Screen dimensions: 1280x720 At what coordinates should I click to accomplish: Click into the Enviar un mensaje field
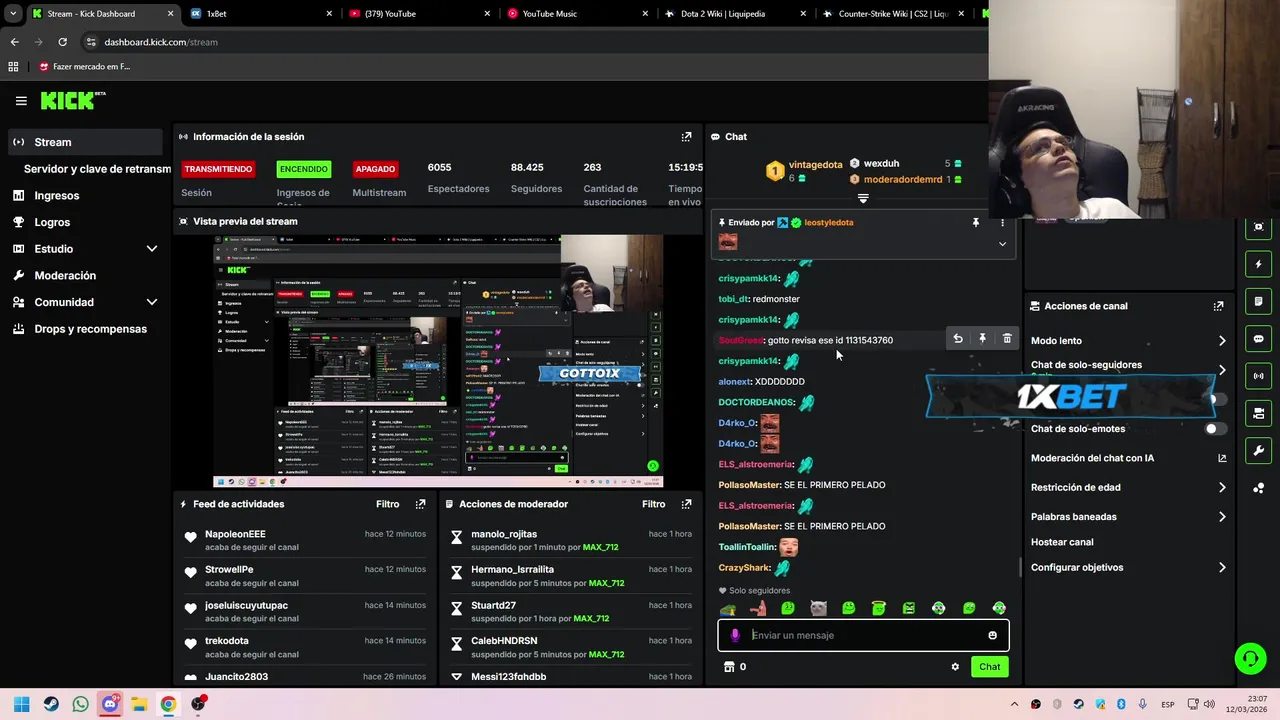(863, 635)
